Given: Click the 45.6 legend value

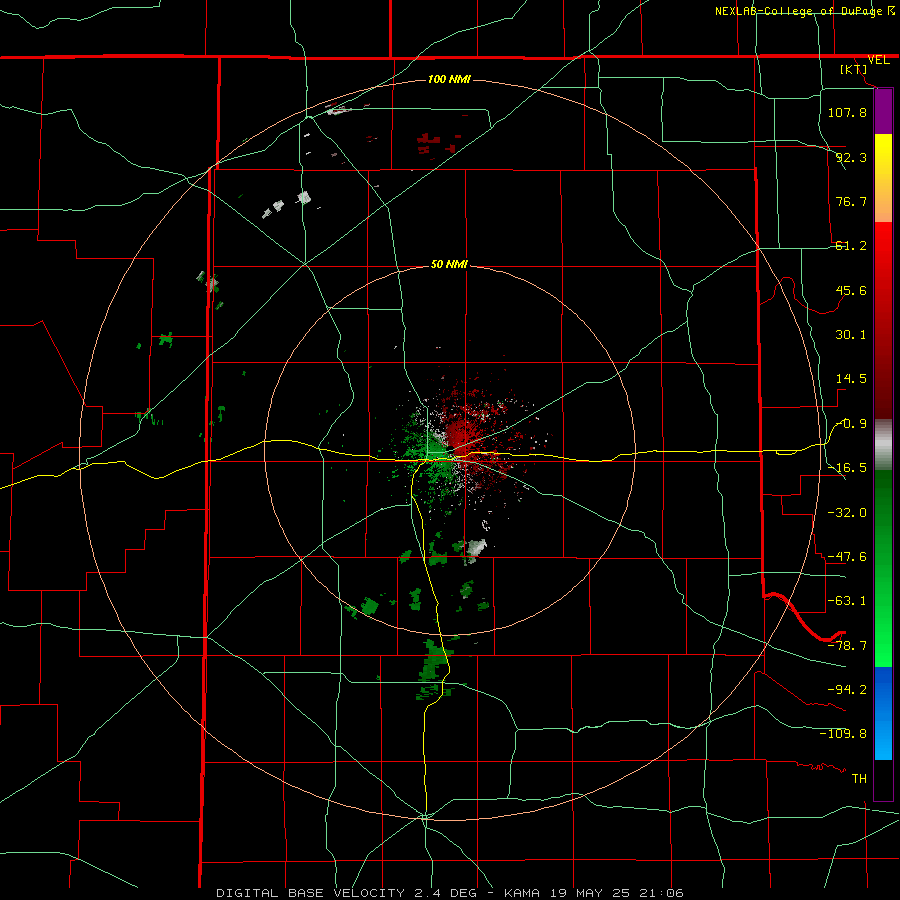Looking at the screenshot, I should pos(851,290).
